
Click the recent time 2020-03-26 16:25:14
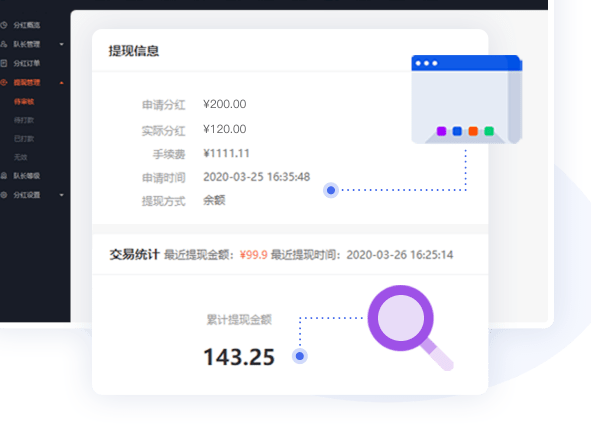[x=400, y=255]
